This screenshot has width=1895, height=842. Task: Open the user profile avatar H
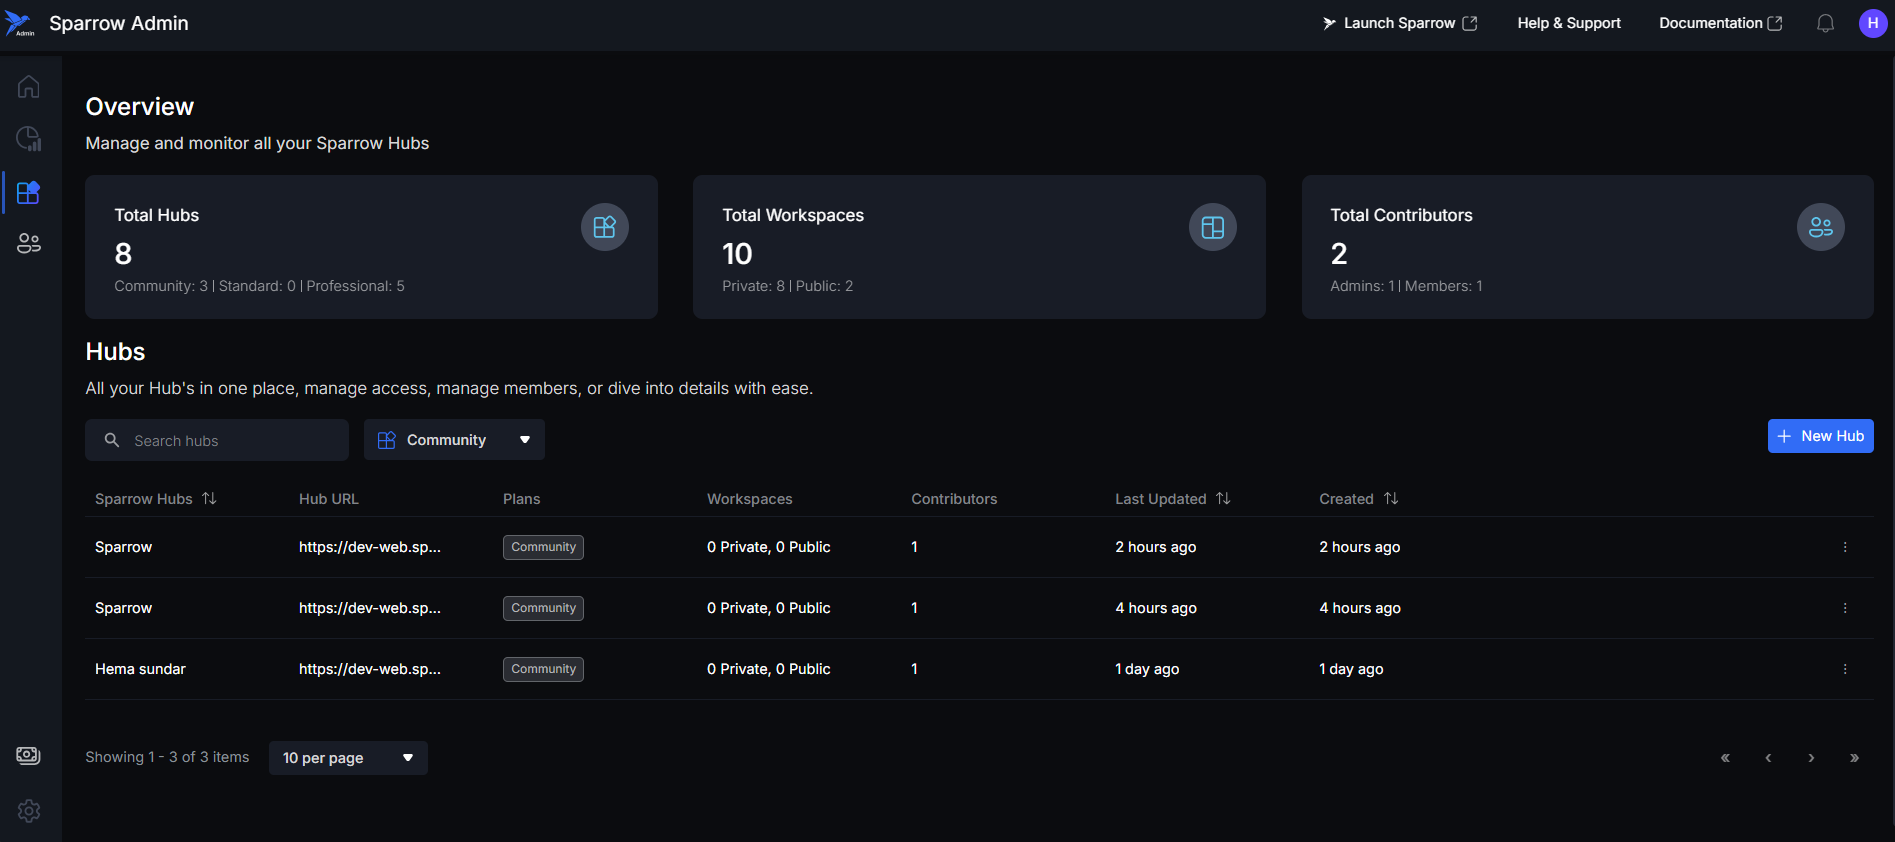point(1872,23)
